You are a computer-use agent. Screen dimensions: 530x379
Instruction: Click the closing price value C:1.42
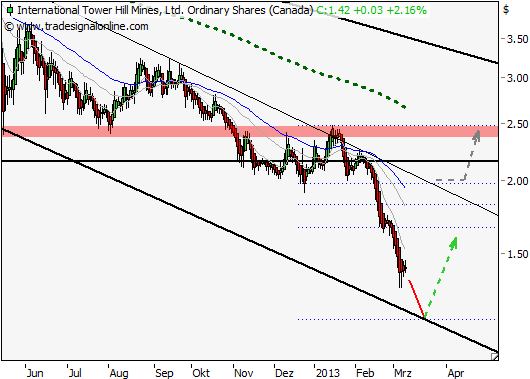point(333,10)
